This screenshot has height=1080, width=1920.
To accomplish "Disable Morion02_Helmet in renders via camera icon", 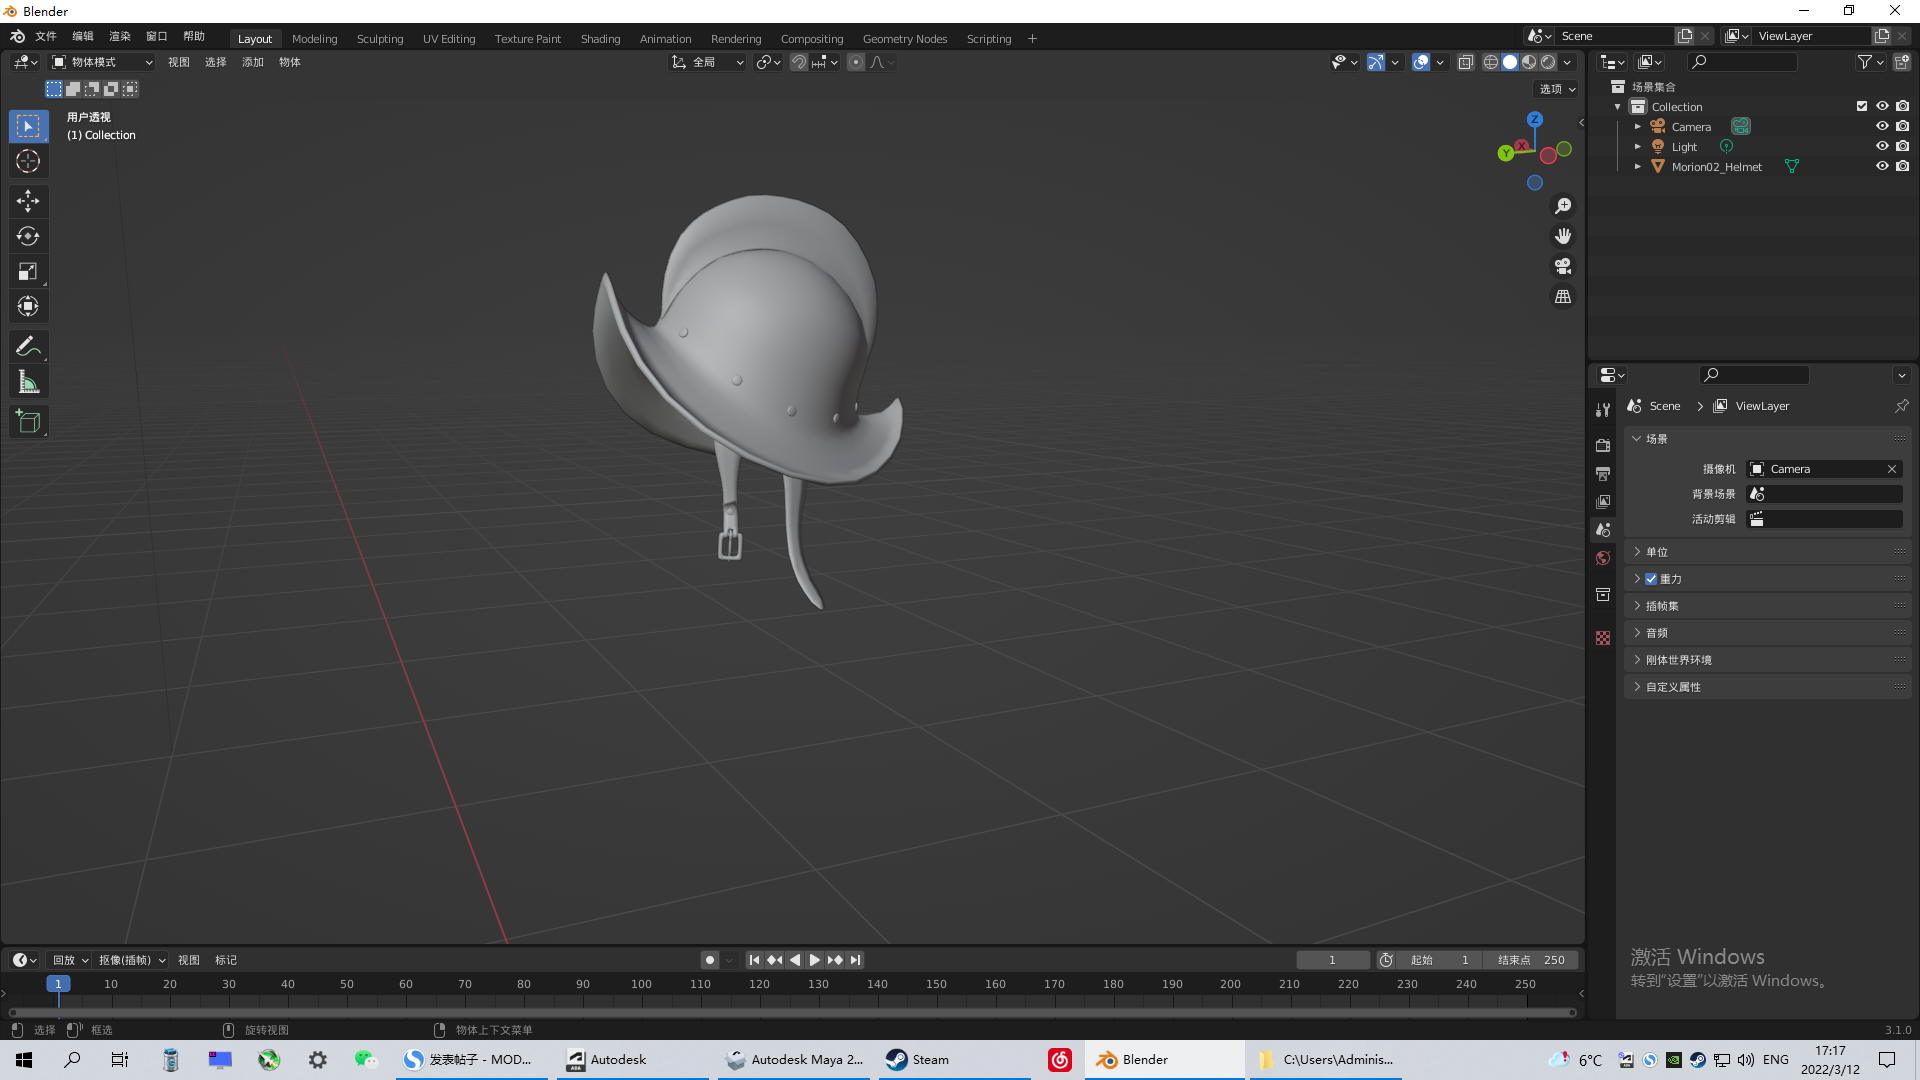I will point(1902,166).
